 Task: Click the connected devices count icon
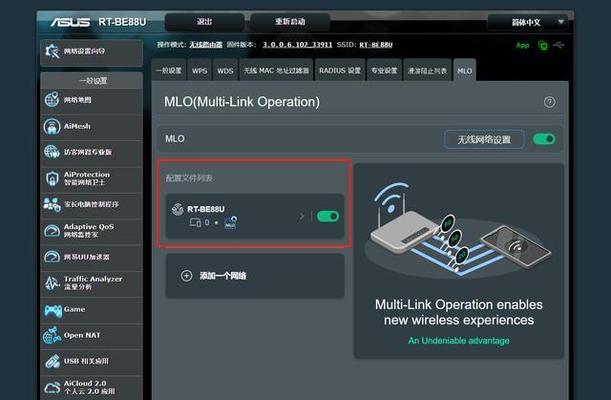195,222
